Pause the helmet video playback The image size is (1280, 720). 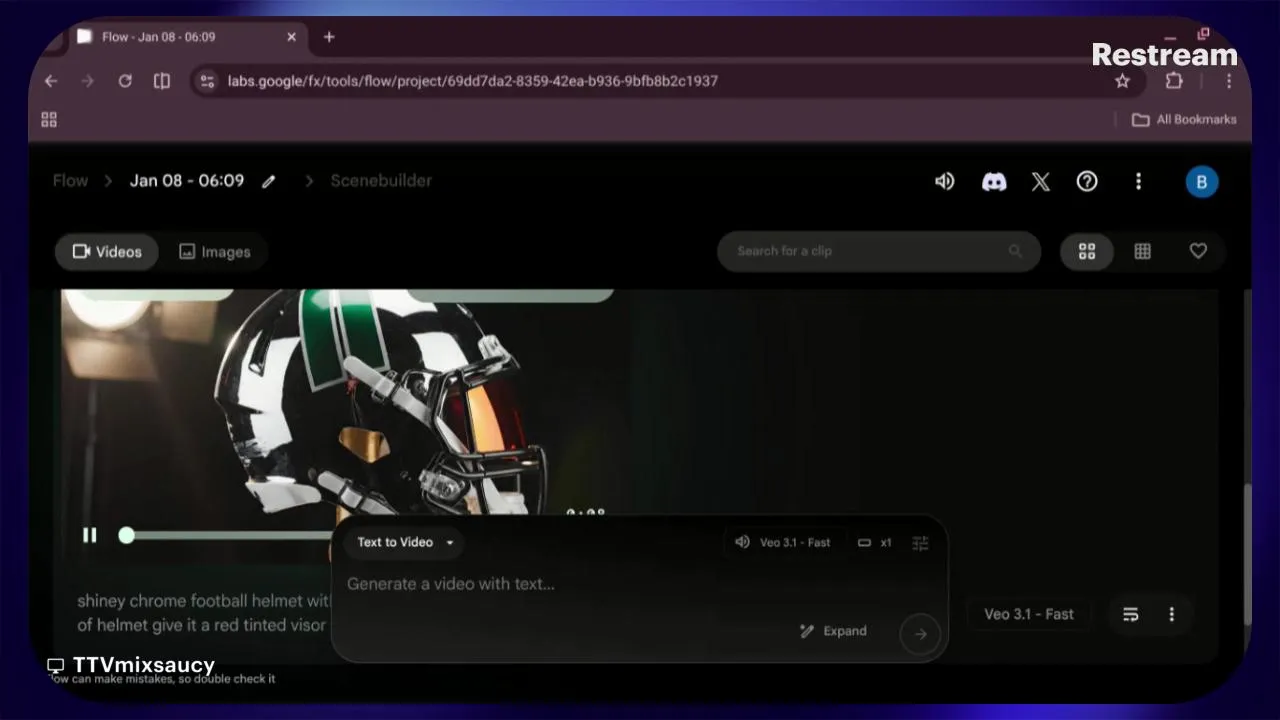[90, 535]
